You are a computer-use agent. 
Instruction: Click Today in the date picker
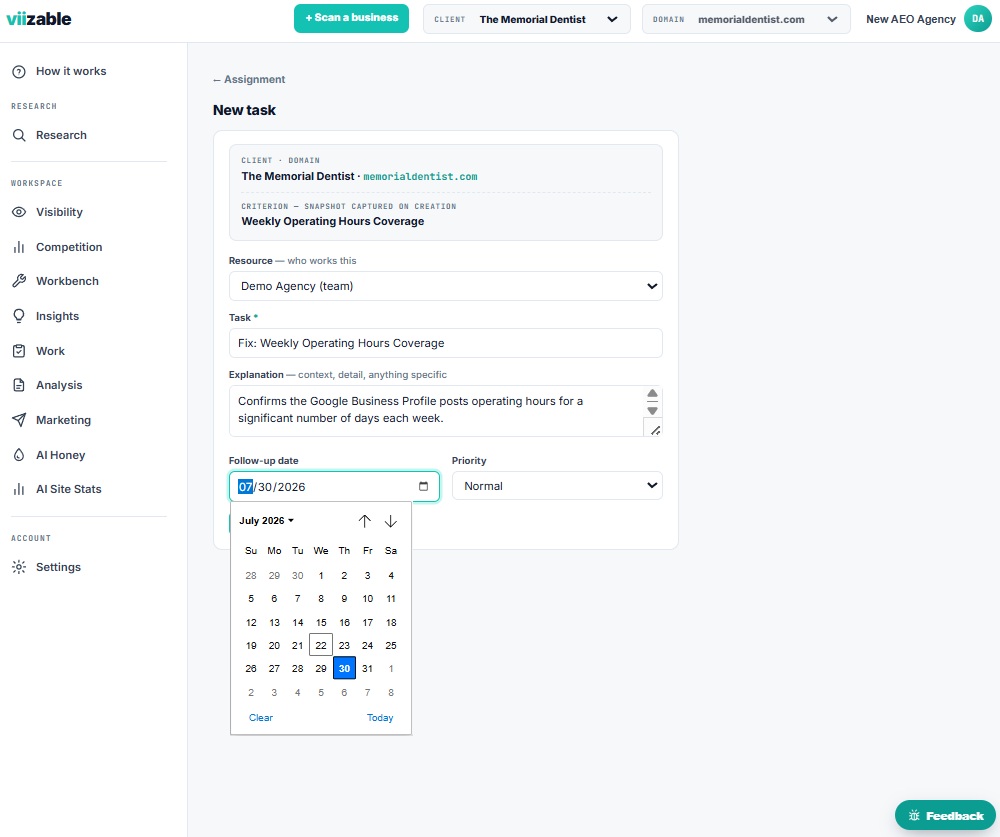[x=380, y=718]
